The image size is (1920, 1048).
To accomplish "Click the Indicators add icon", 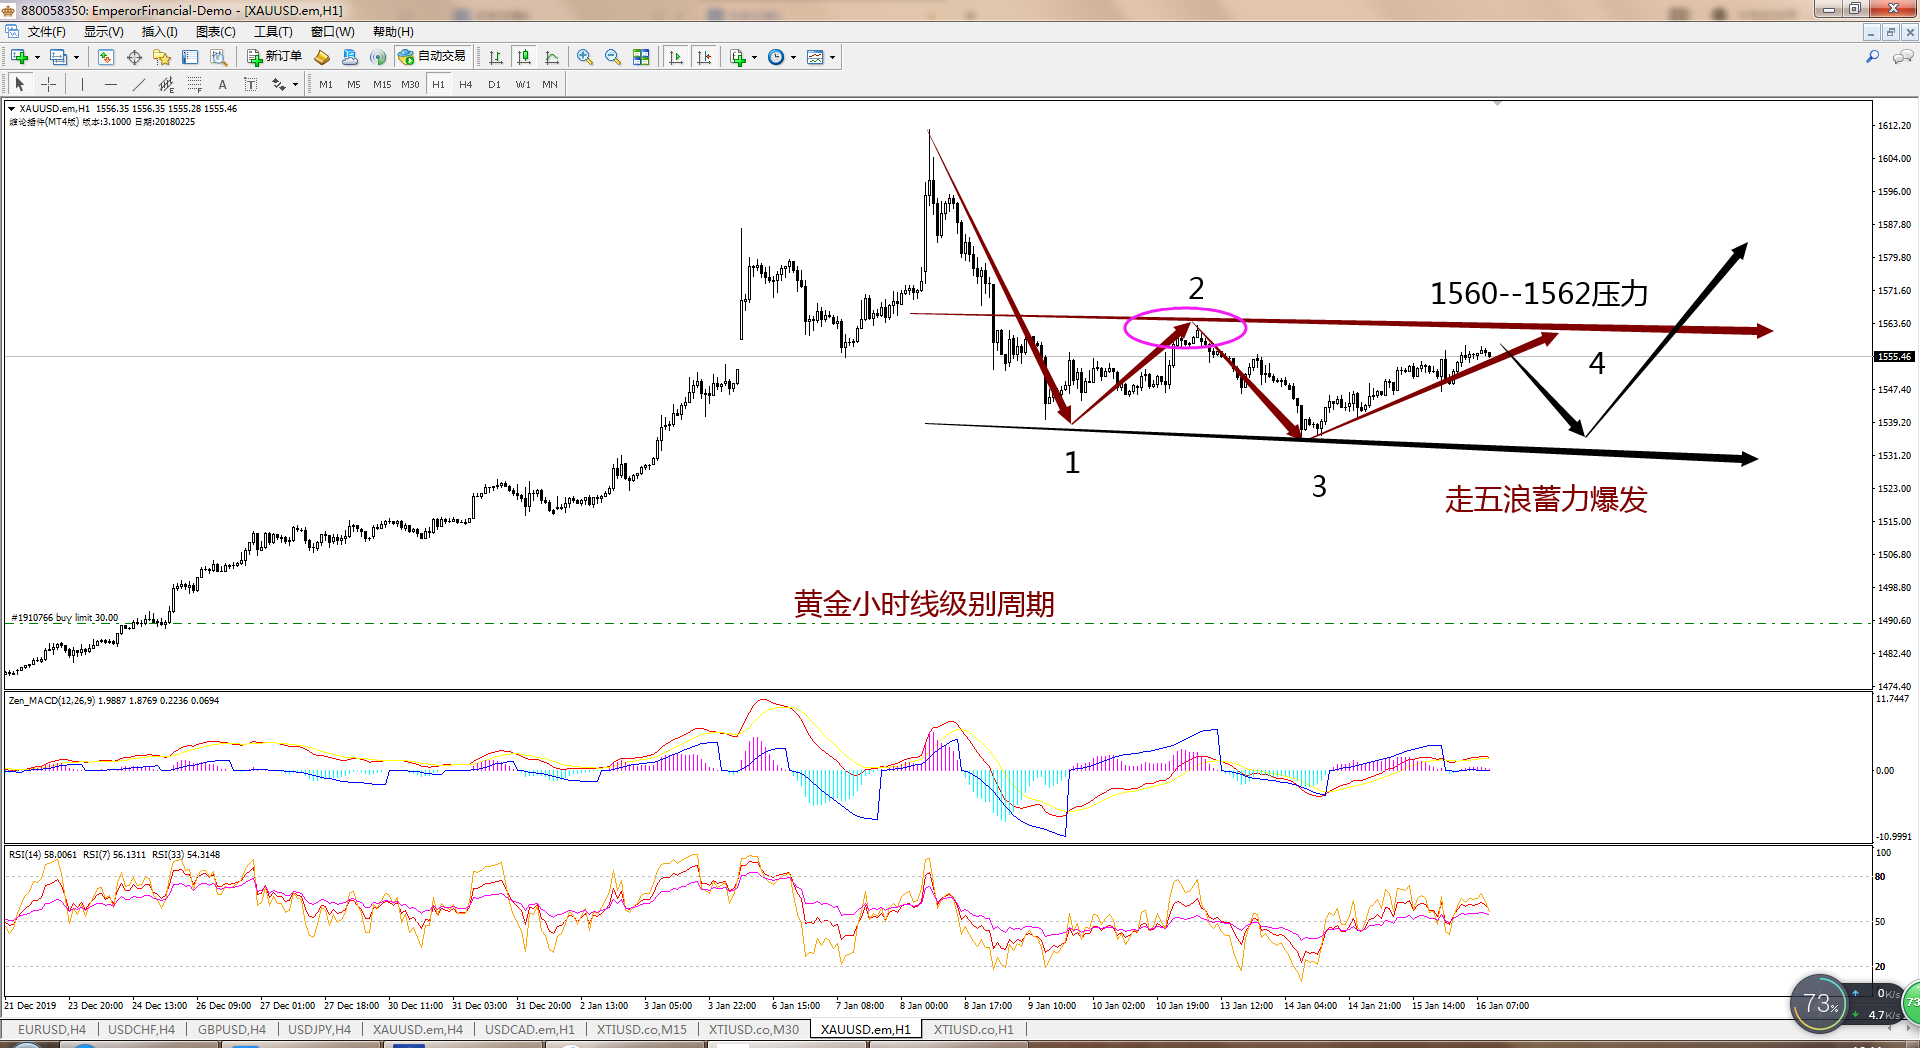I will coord(738,57).
